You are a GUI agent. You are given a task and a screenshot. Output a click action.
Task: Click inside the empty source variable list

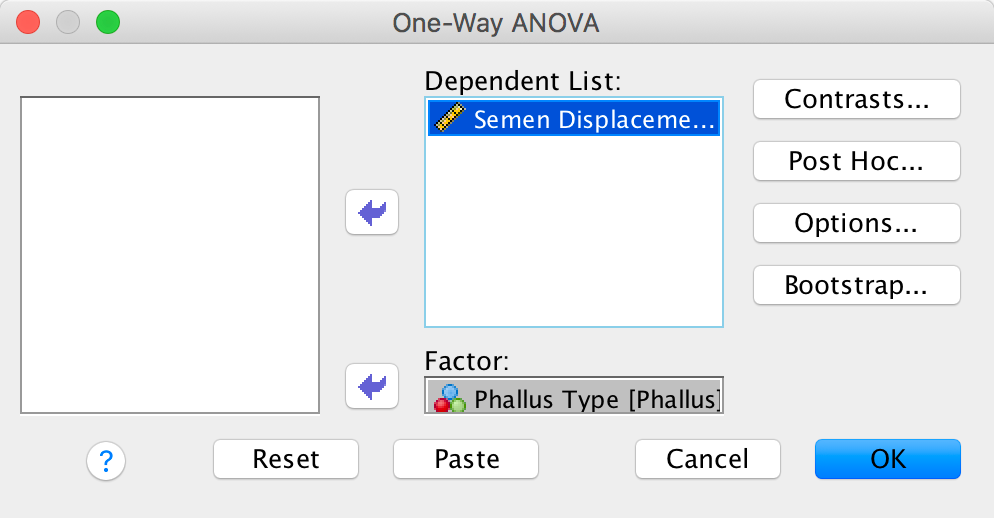(170, 255)
